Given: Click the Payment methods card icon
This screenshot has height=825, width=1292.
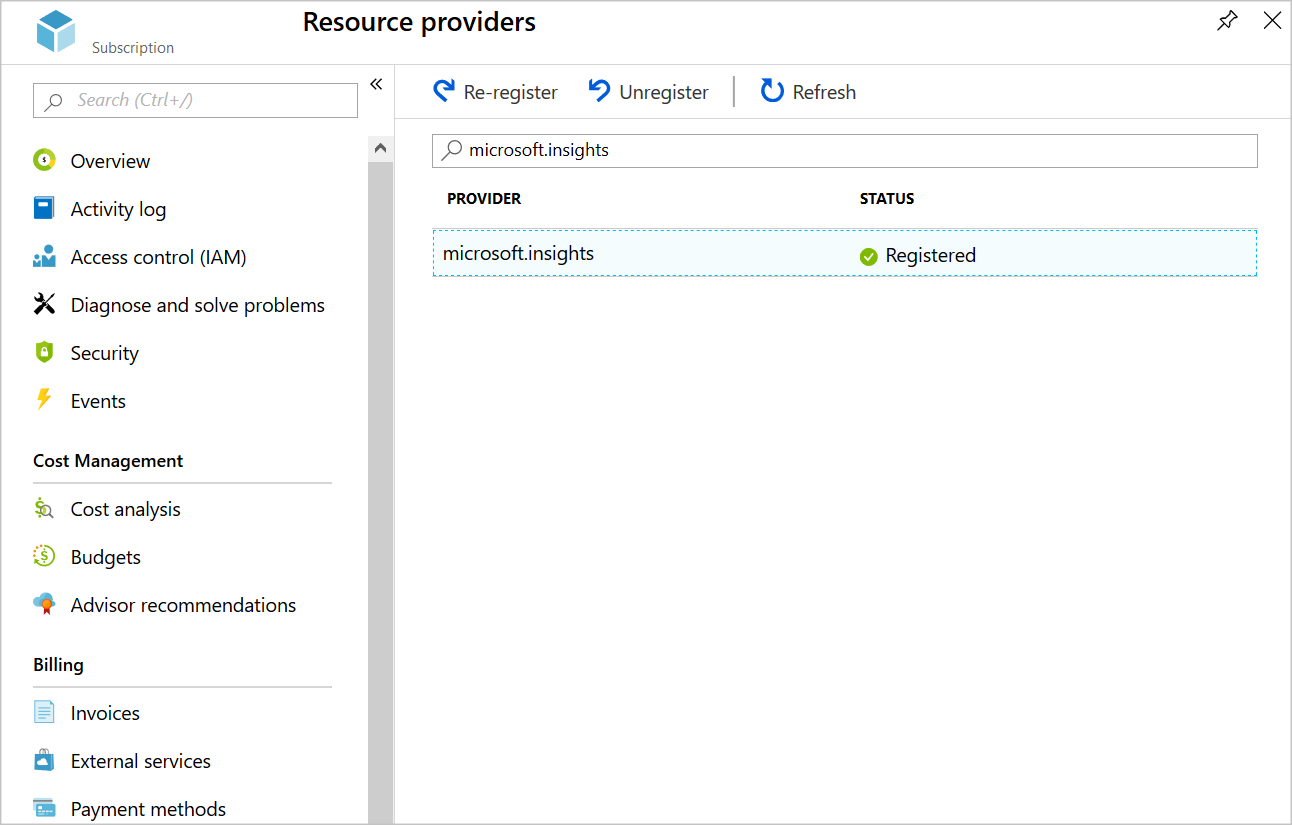Looking at the screenshot, I should point(44,808).
